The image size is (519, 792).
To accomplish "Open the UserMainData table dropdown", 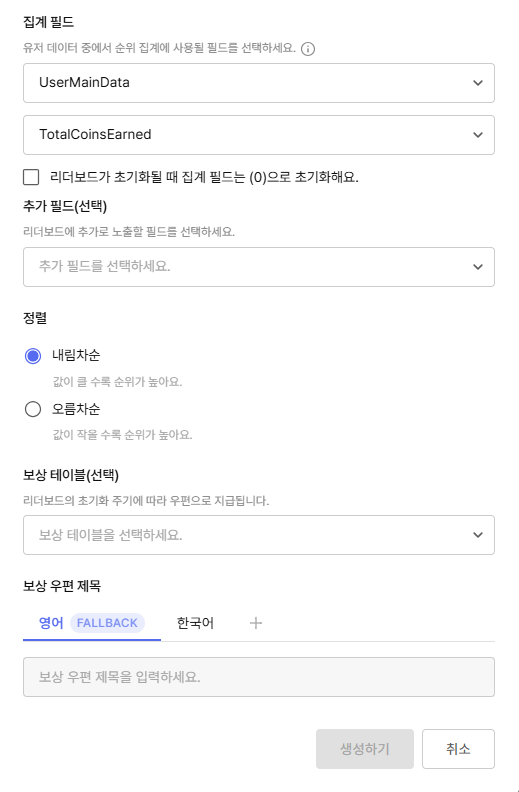I will [258, 83].
